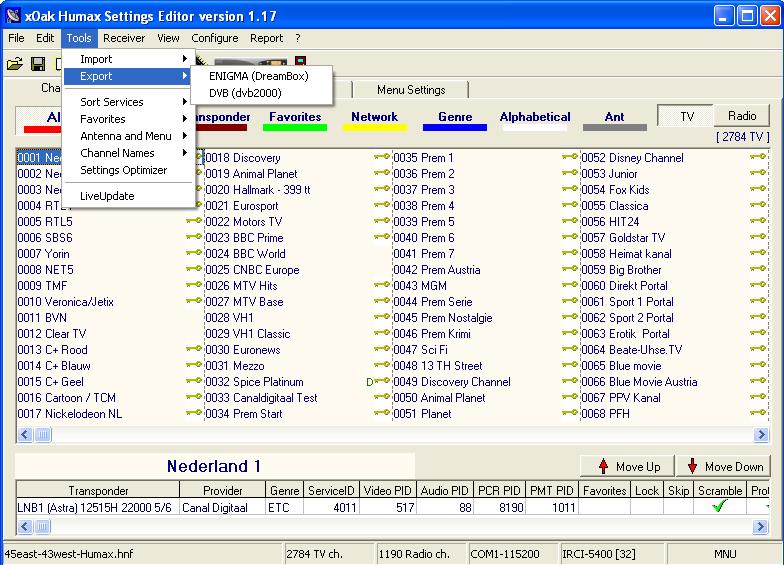The image size is (784, 565).
Task: Select channel 0054 Fox Kids
Action: click(616, 190)
